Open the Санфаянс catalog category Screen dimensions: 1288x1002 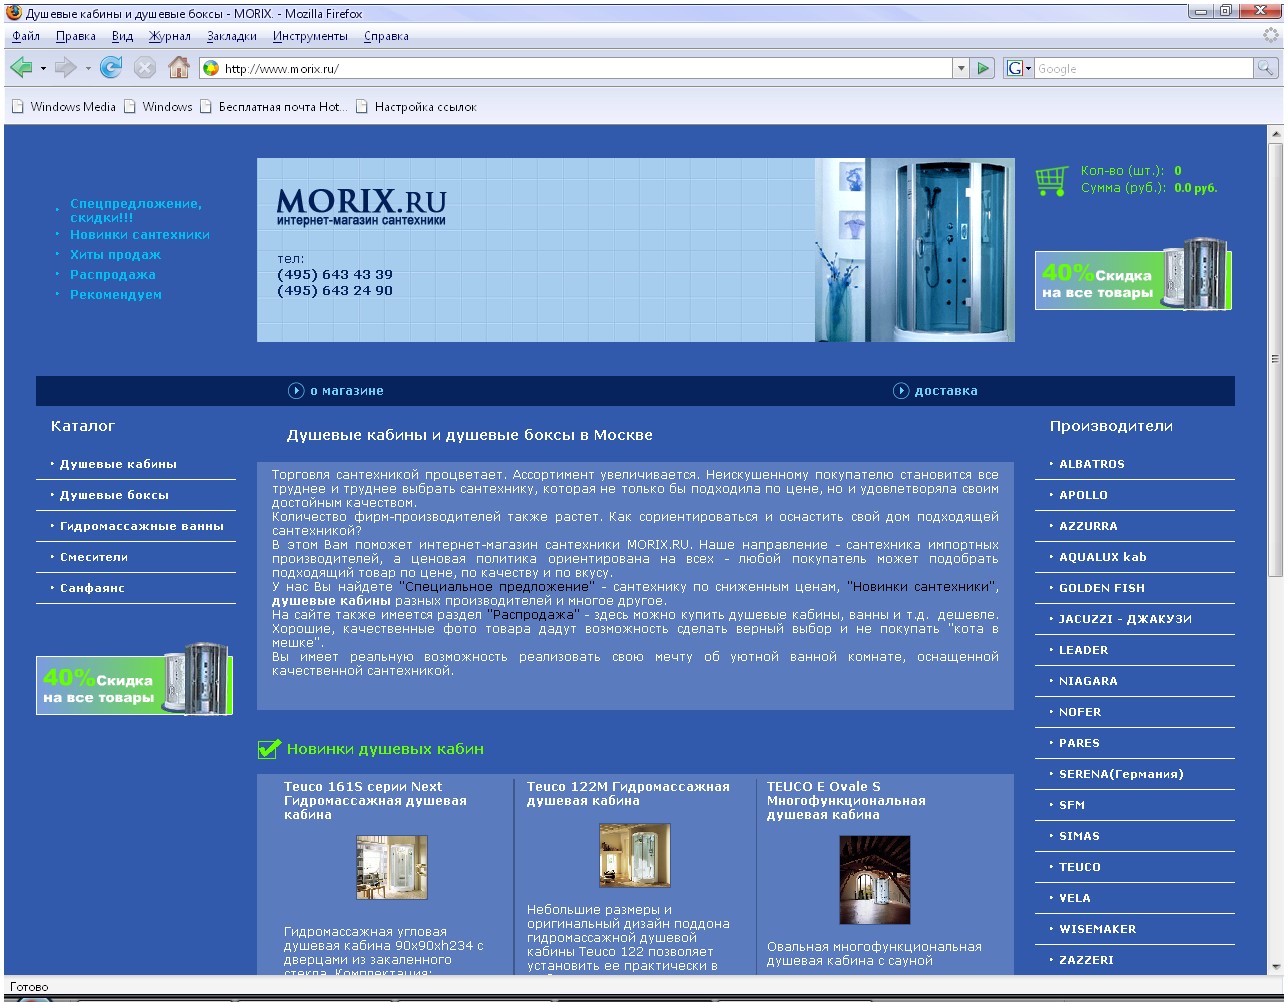[92, 588]
